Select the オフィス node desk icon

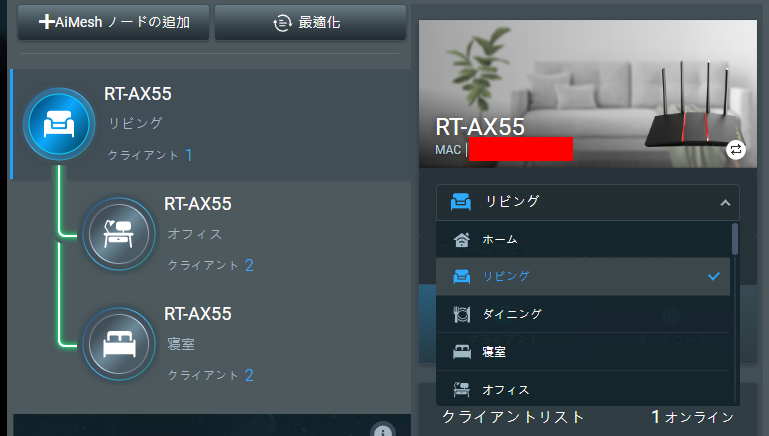click(119, 234)
